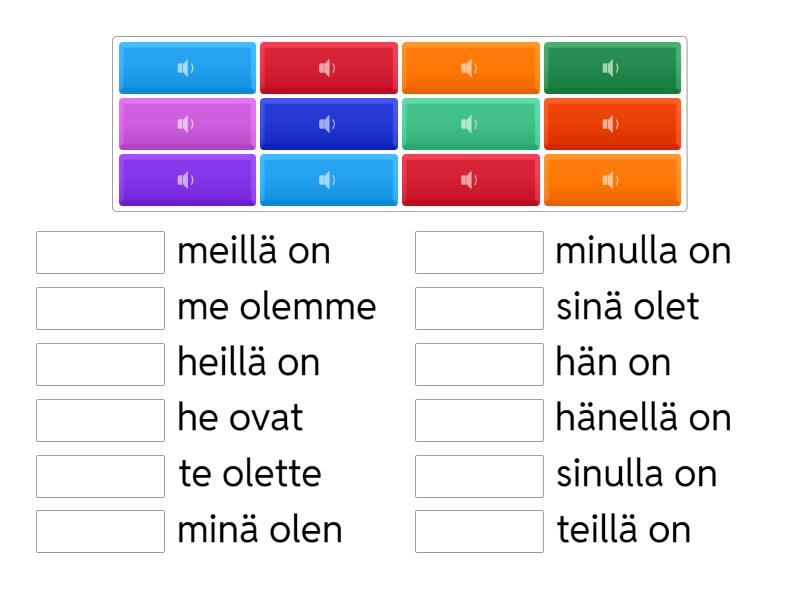Click the empty box beside "minulla on"

(x=479, y=252)
